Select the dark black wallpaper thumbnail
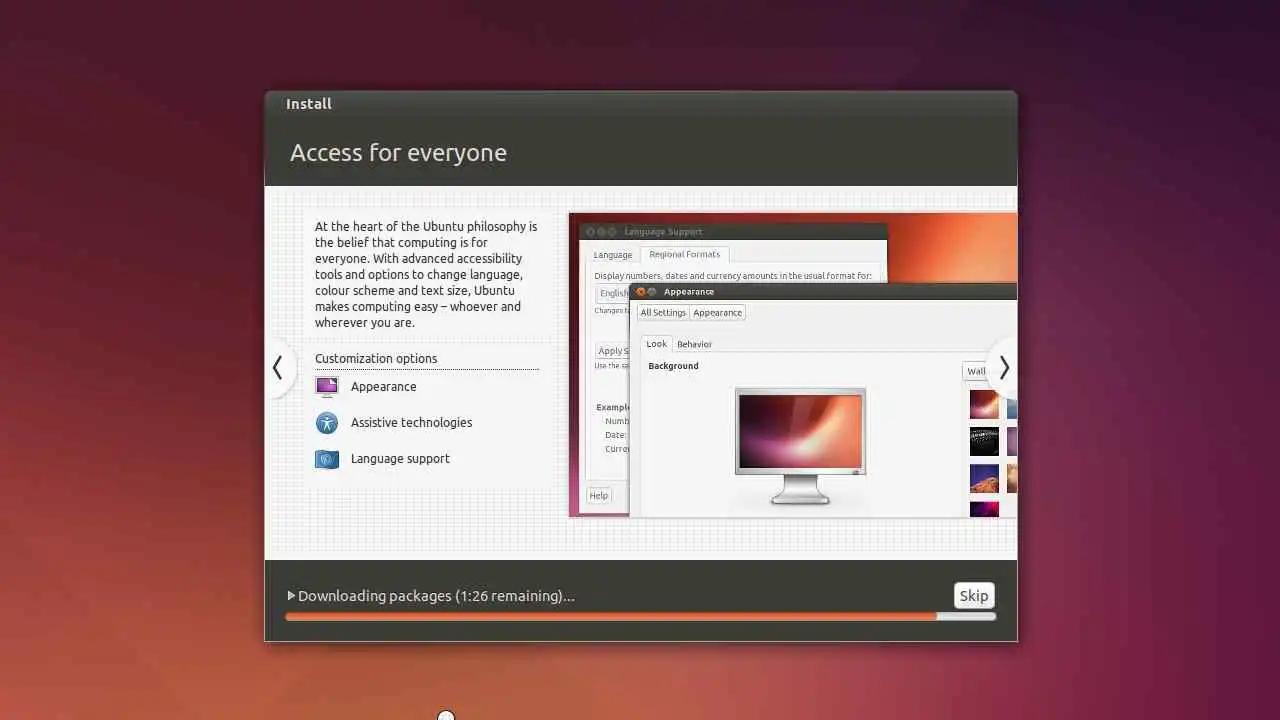Image resolution: width=1280 pixels, height=720 pixels. coord(984,441)
